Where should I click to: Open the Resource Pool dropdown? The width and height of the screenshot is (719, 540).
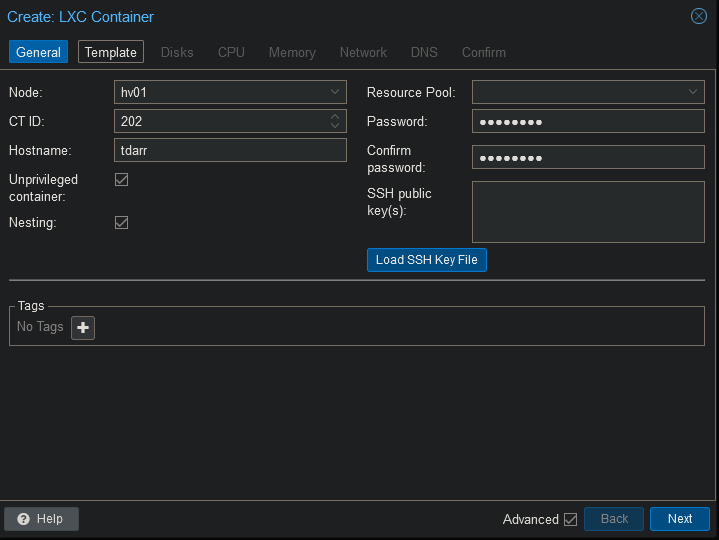[x=693, y=92]
